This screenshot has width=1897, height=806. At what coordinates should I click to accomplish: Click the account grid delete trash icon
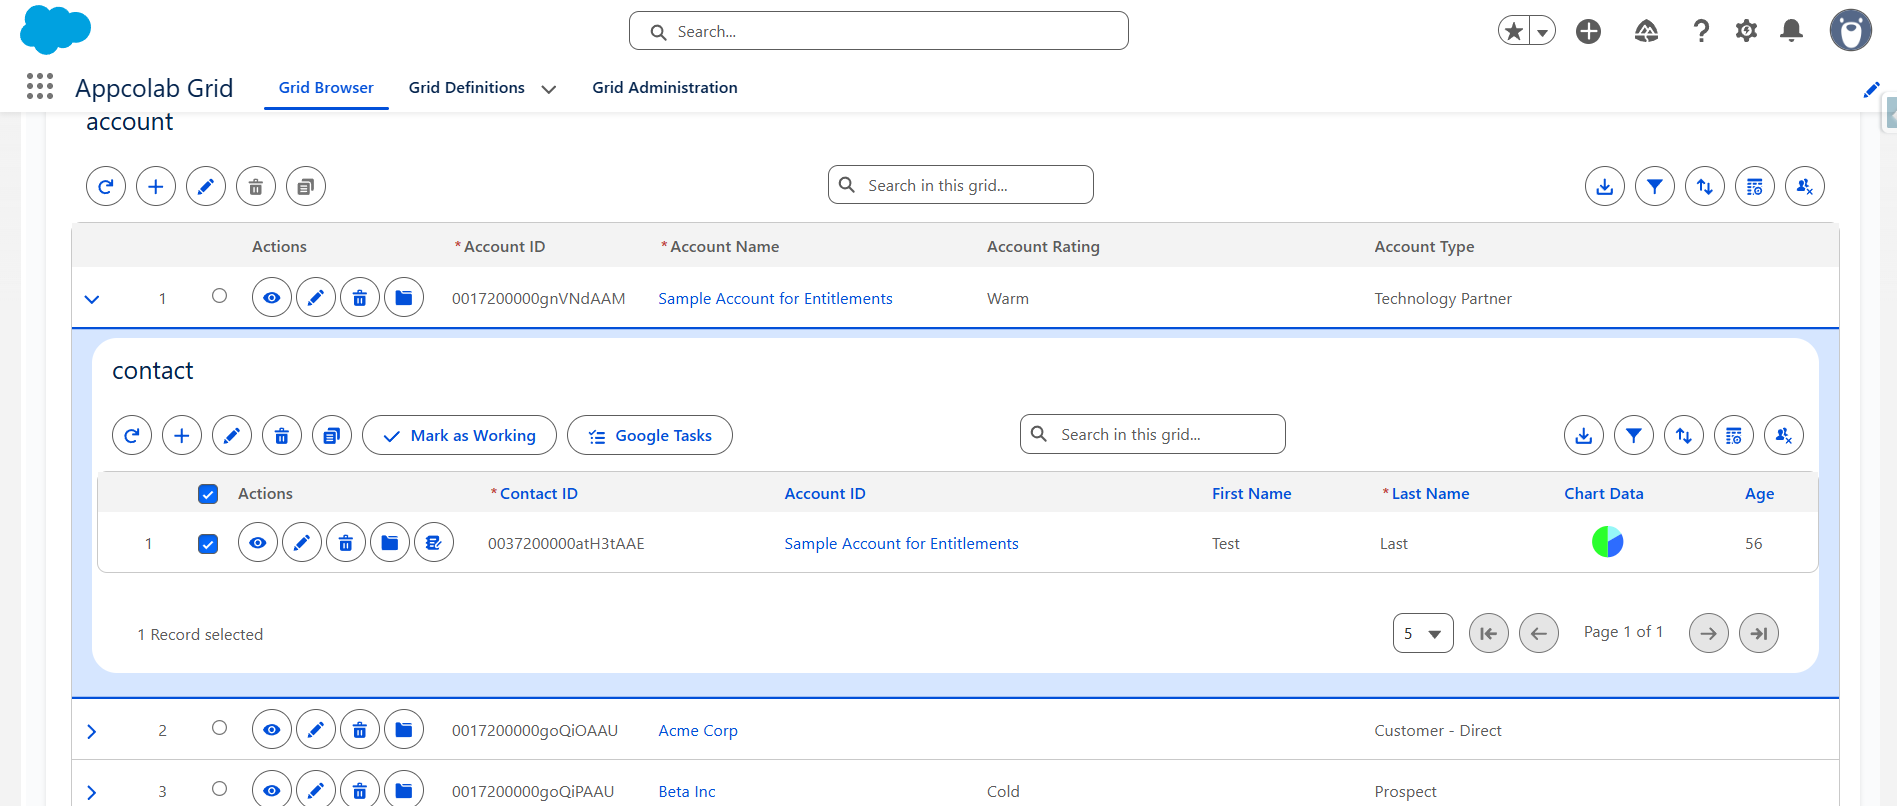256,186
